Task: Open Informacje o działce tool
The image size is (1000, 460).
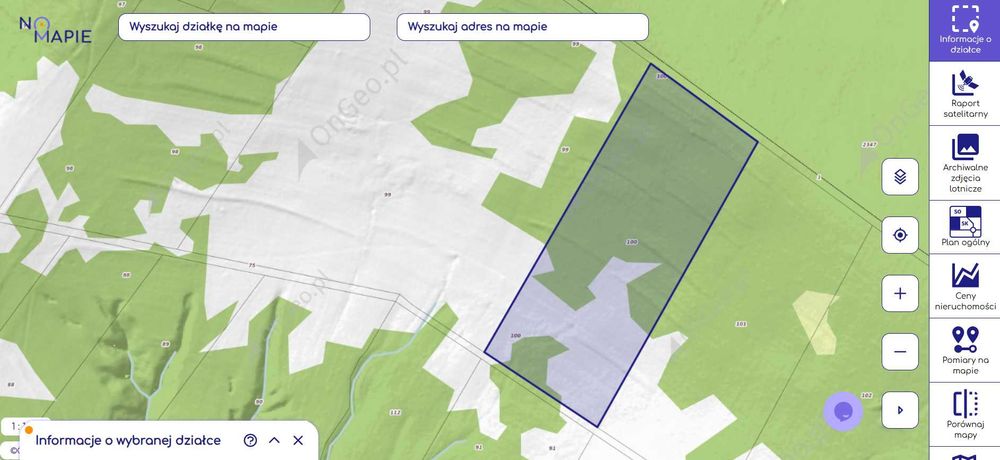Action: pyautogui.click(x=964, y=30)
